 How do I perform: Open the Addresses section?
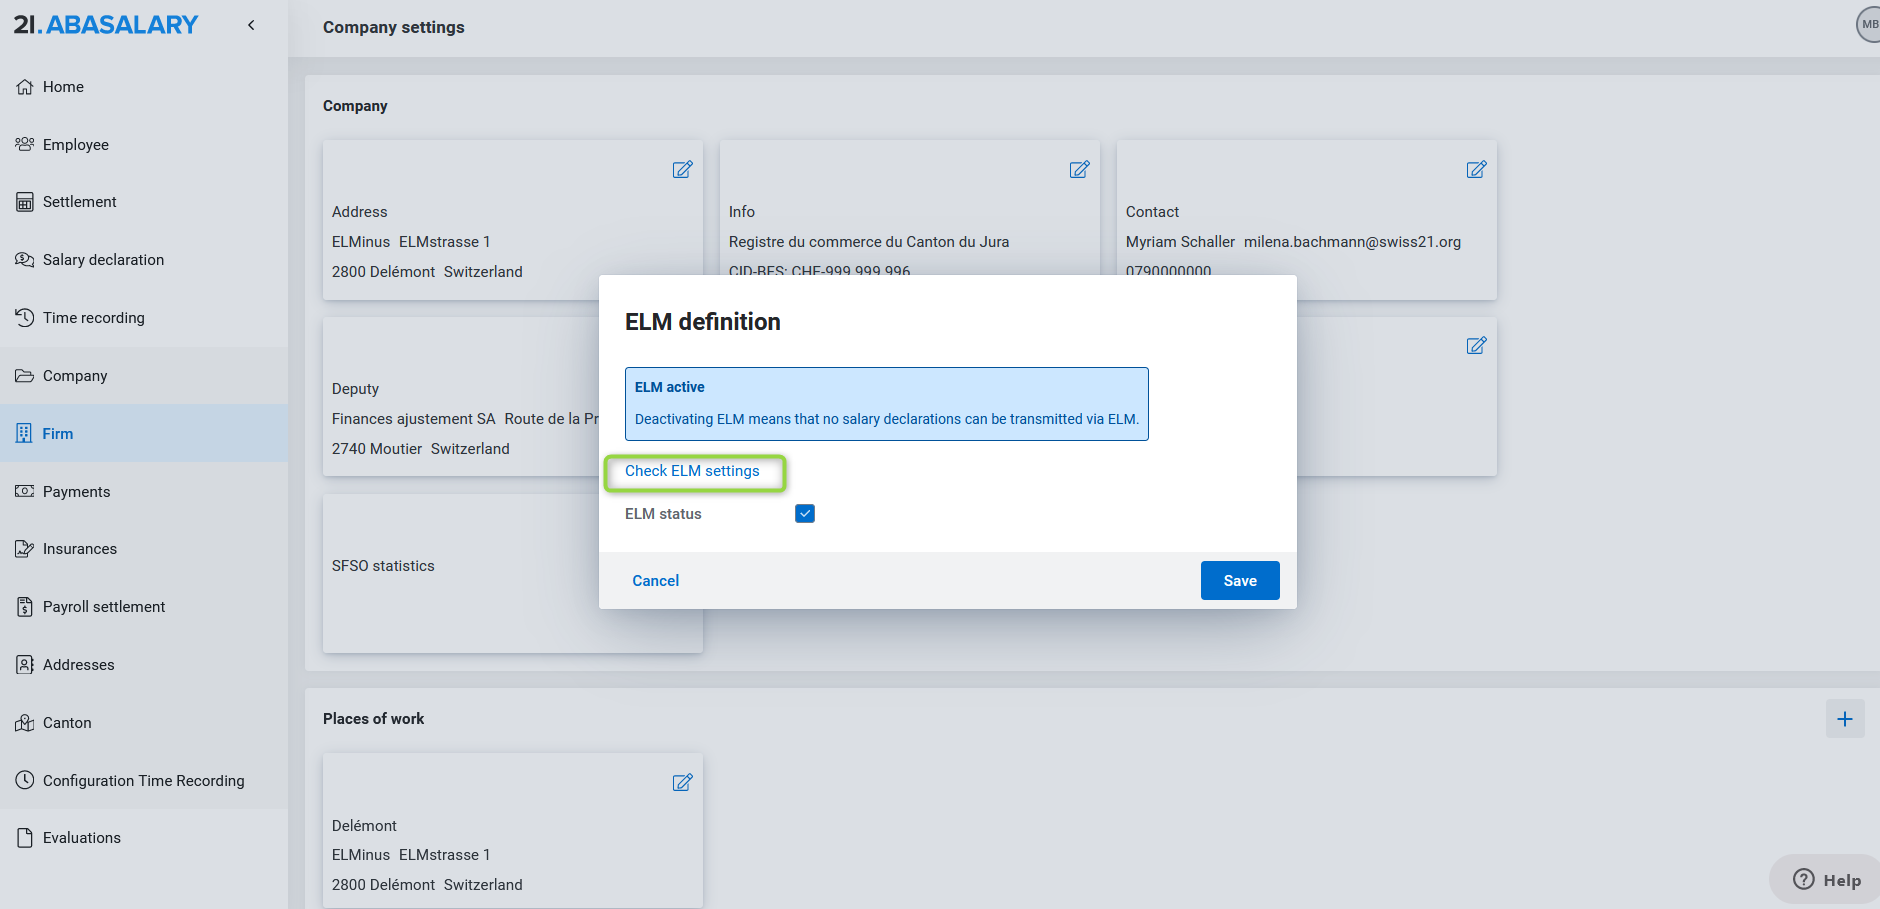pos(79,664)
